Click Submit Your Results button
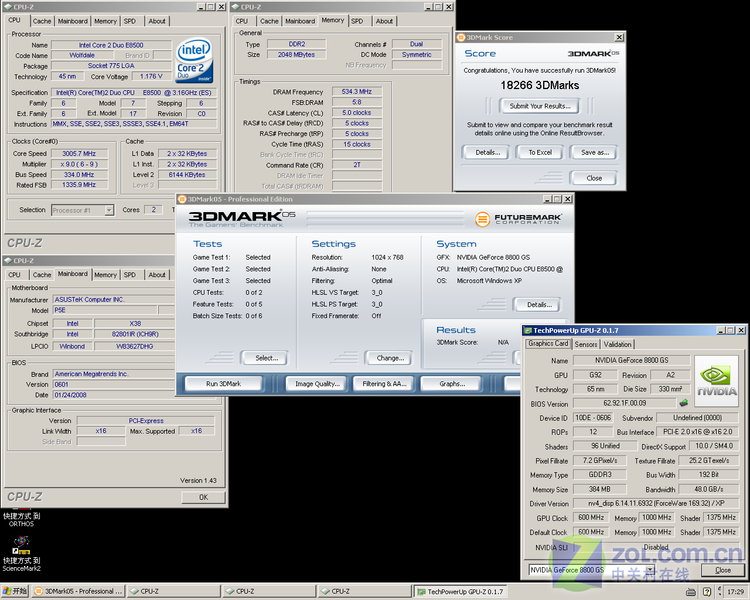This screenshot has height=600, width=750. pos(540,106)
